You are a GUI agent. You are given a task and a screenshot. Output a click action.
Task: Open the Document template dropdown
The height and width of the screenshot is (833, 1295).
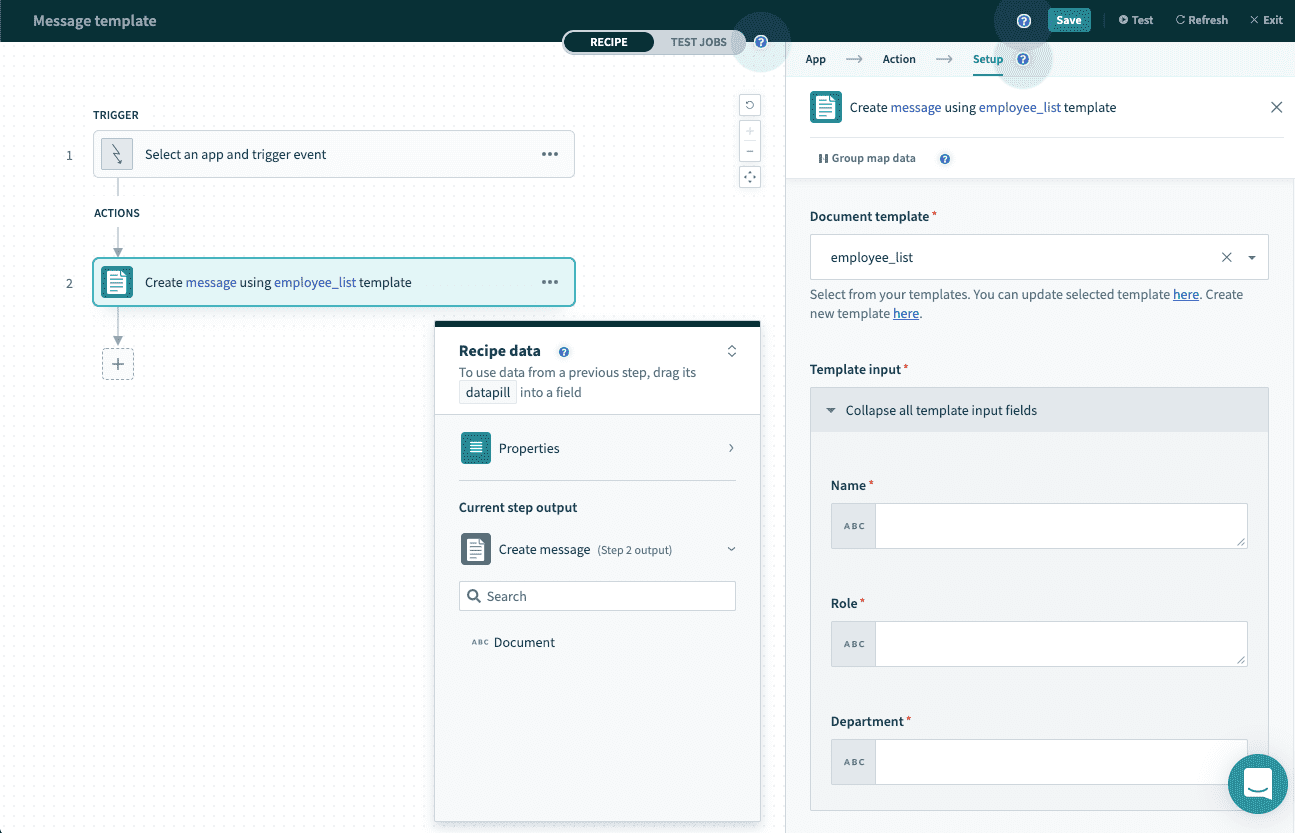point(1251,258)
